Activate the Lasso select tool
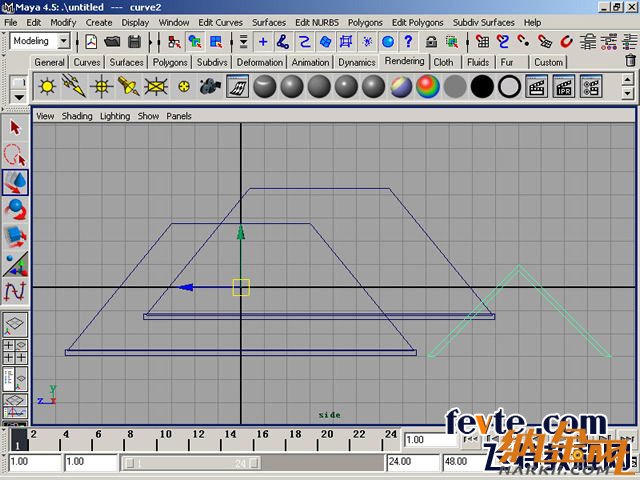 point(15,155)
